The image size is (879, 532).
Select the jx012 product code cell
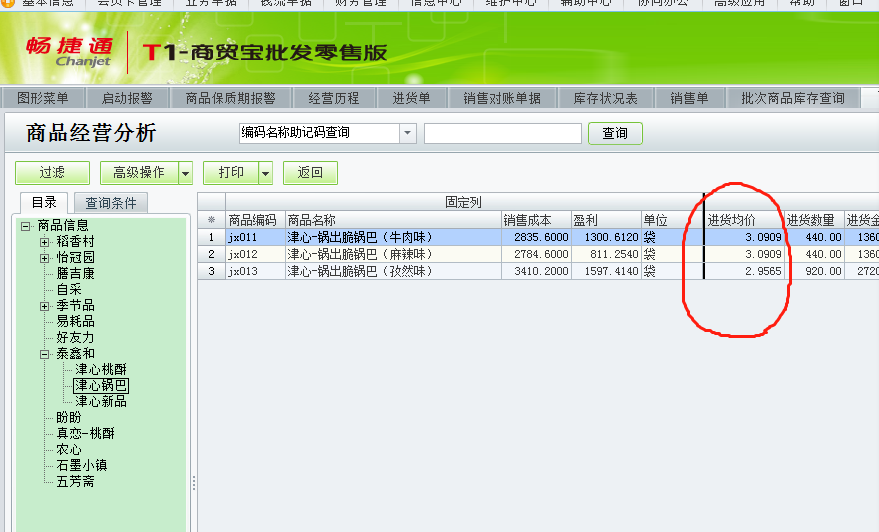click(x=255, y=255)
